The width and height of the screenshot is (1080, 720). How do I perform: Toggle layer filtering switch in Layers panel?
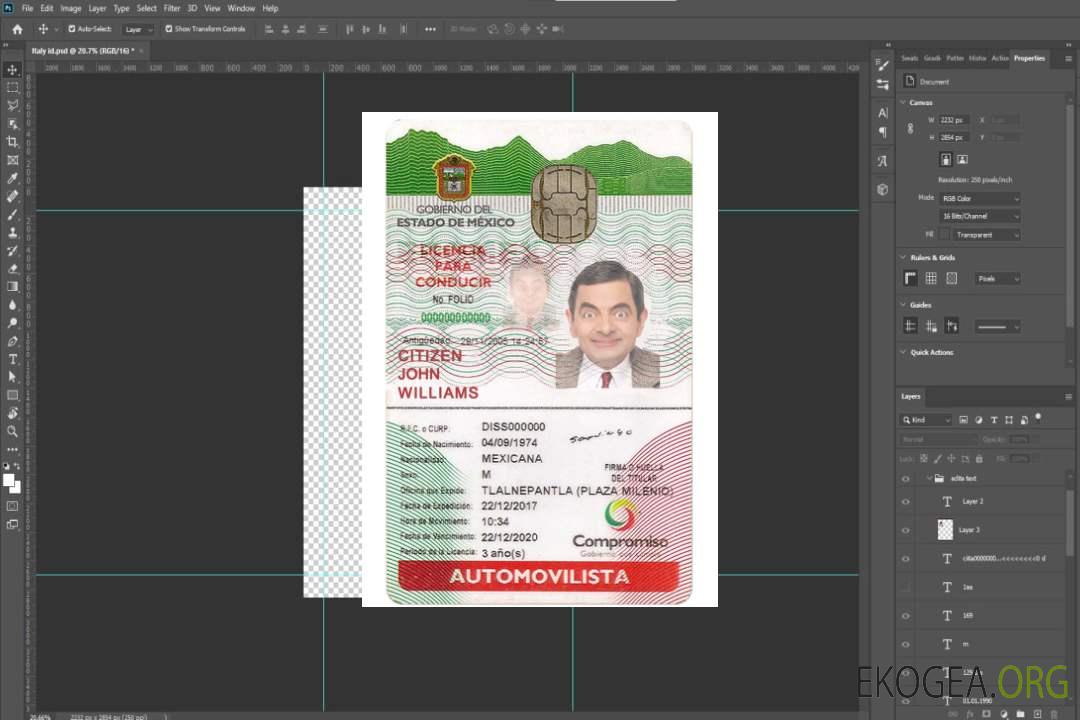coord(1038,418)
